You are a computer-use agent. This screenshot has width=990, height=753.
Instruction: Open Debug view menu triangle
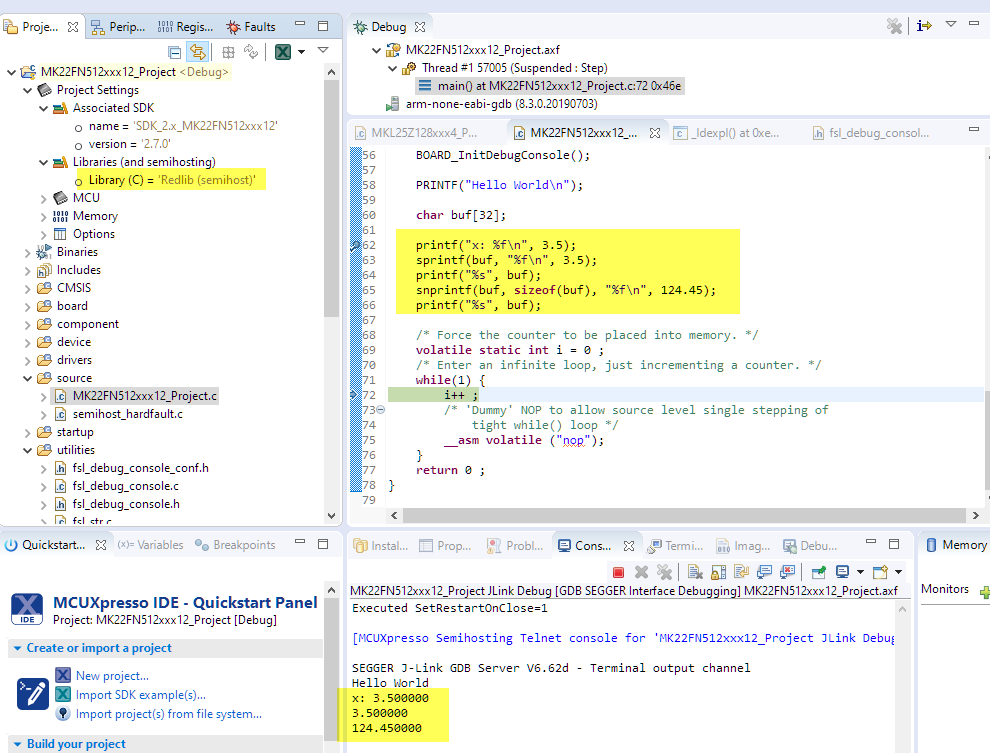pos(951,24)
